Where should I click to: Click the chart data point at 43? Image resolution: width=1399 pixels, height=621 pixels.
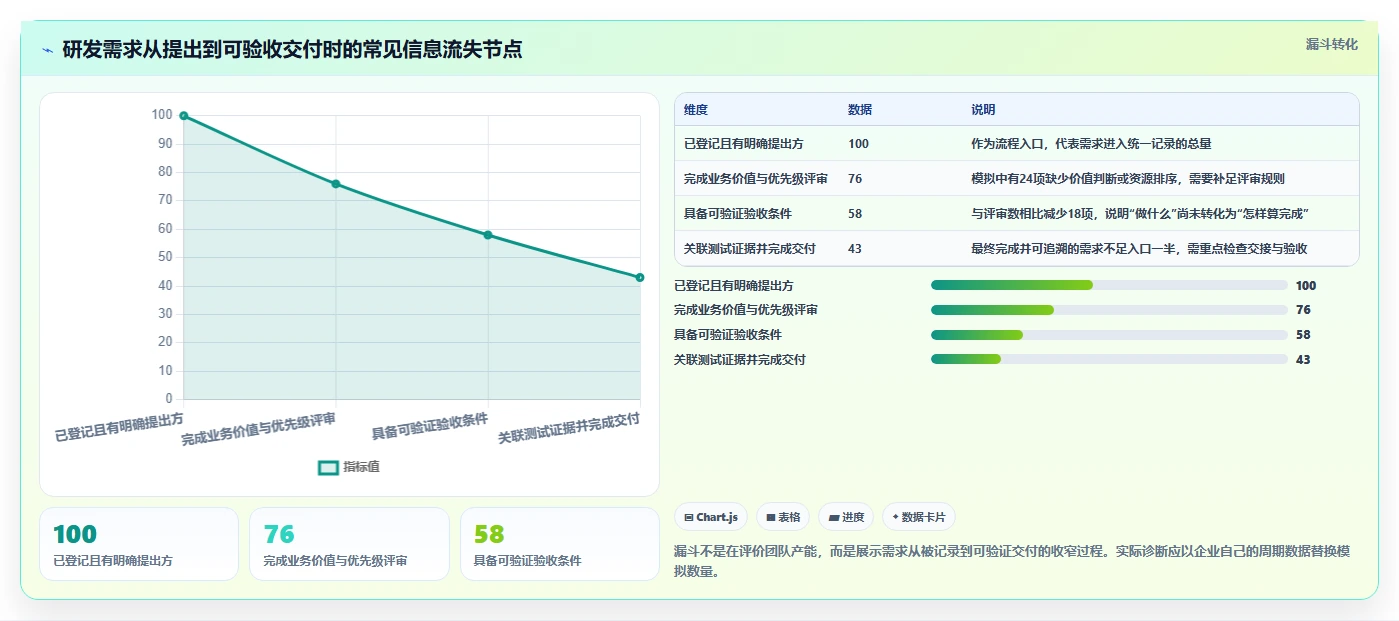640,277
